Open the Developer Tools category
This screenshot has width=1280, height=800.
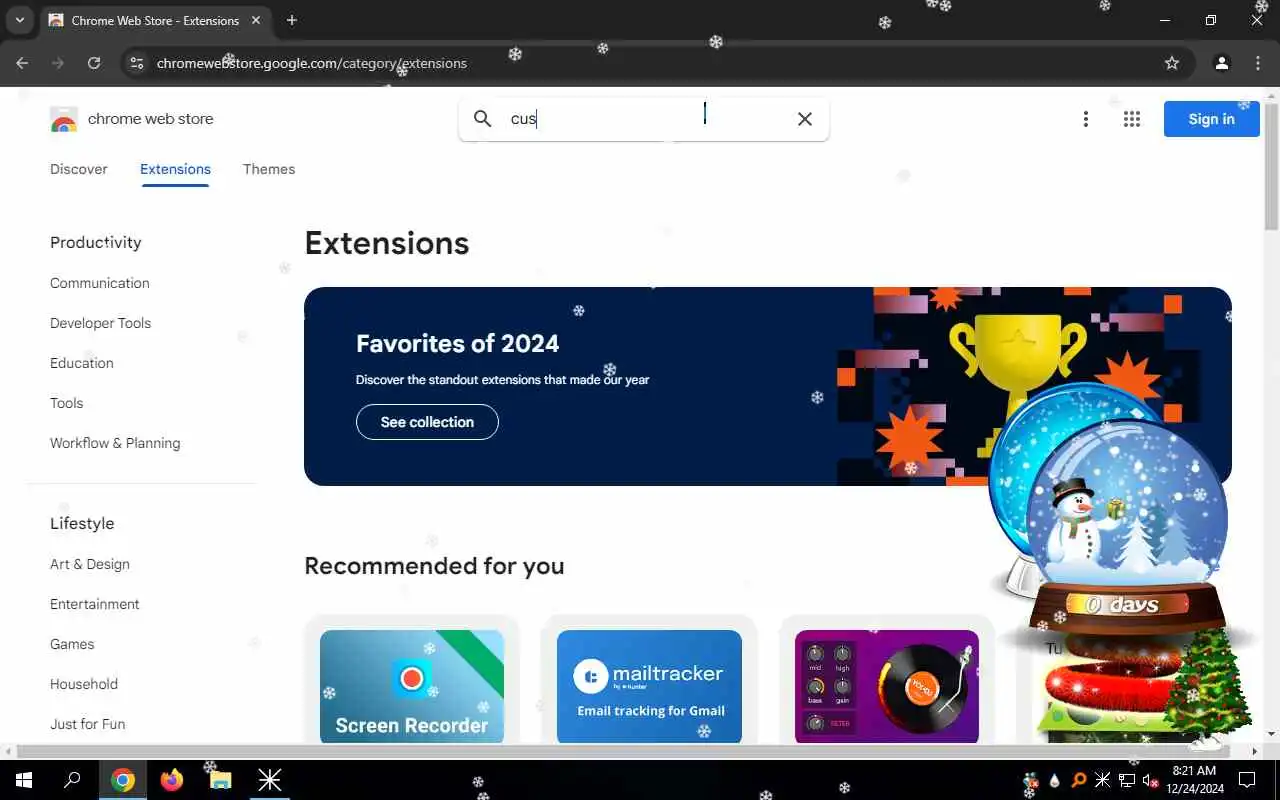101,323
